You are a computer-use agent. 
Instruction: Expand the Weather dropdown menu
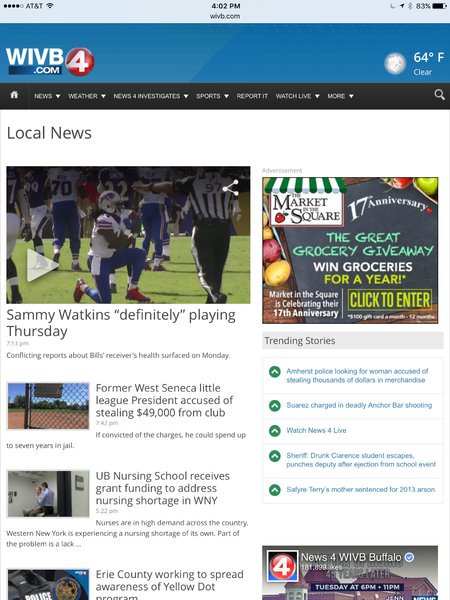click(87, 96)
